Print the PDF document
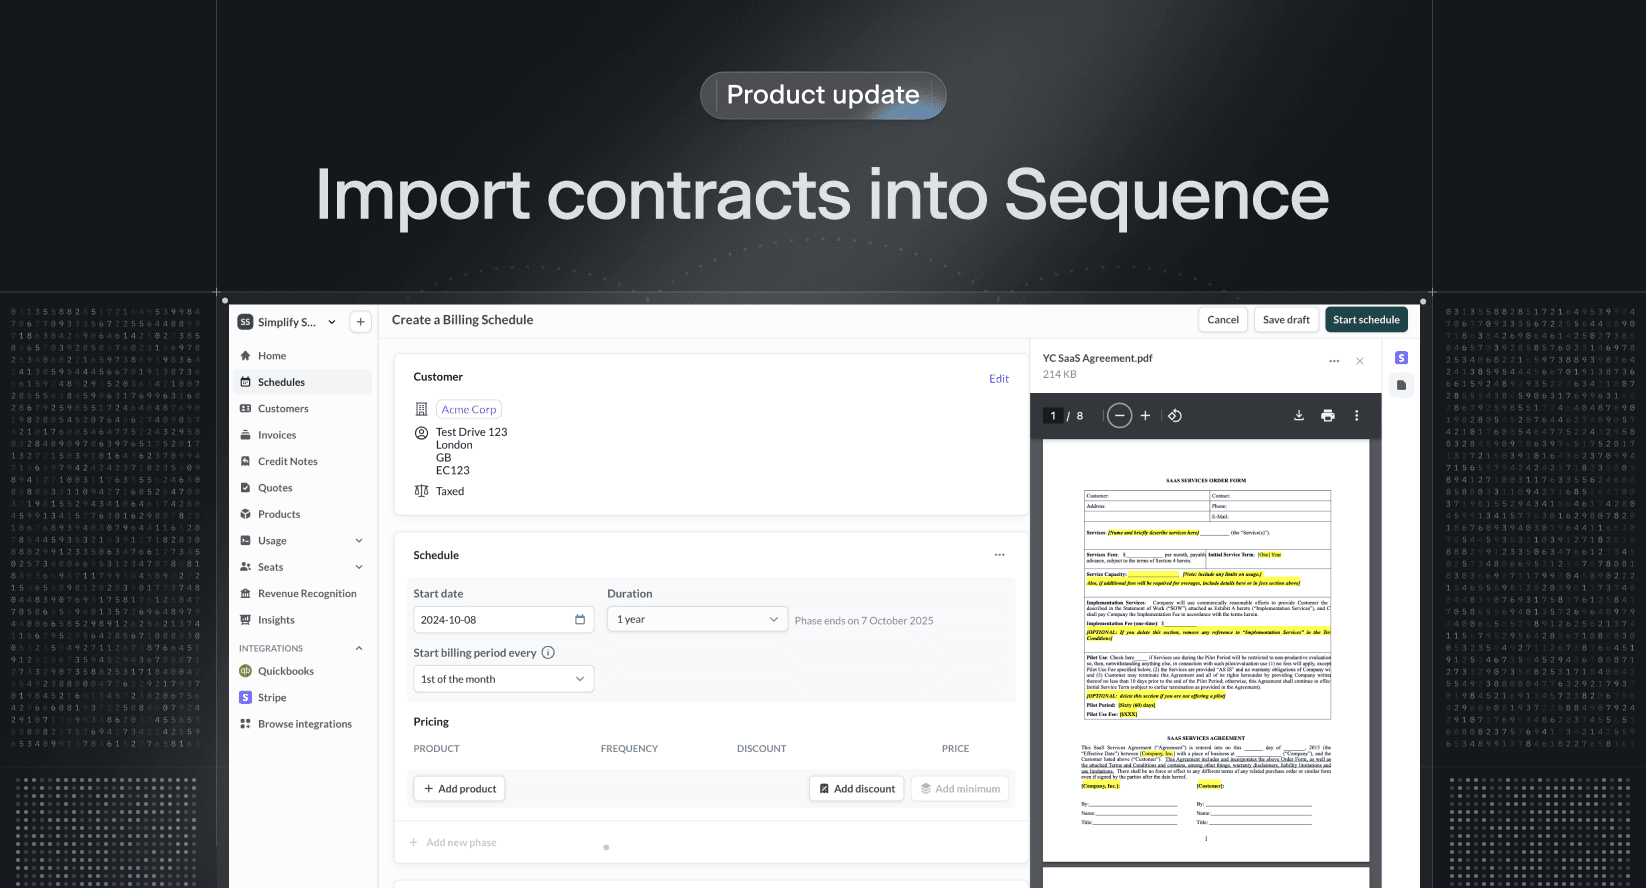The height and width of the screenshot is (888, 1646). 1328,416
